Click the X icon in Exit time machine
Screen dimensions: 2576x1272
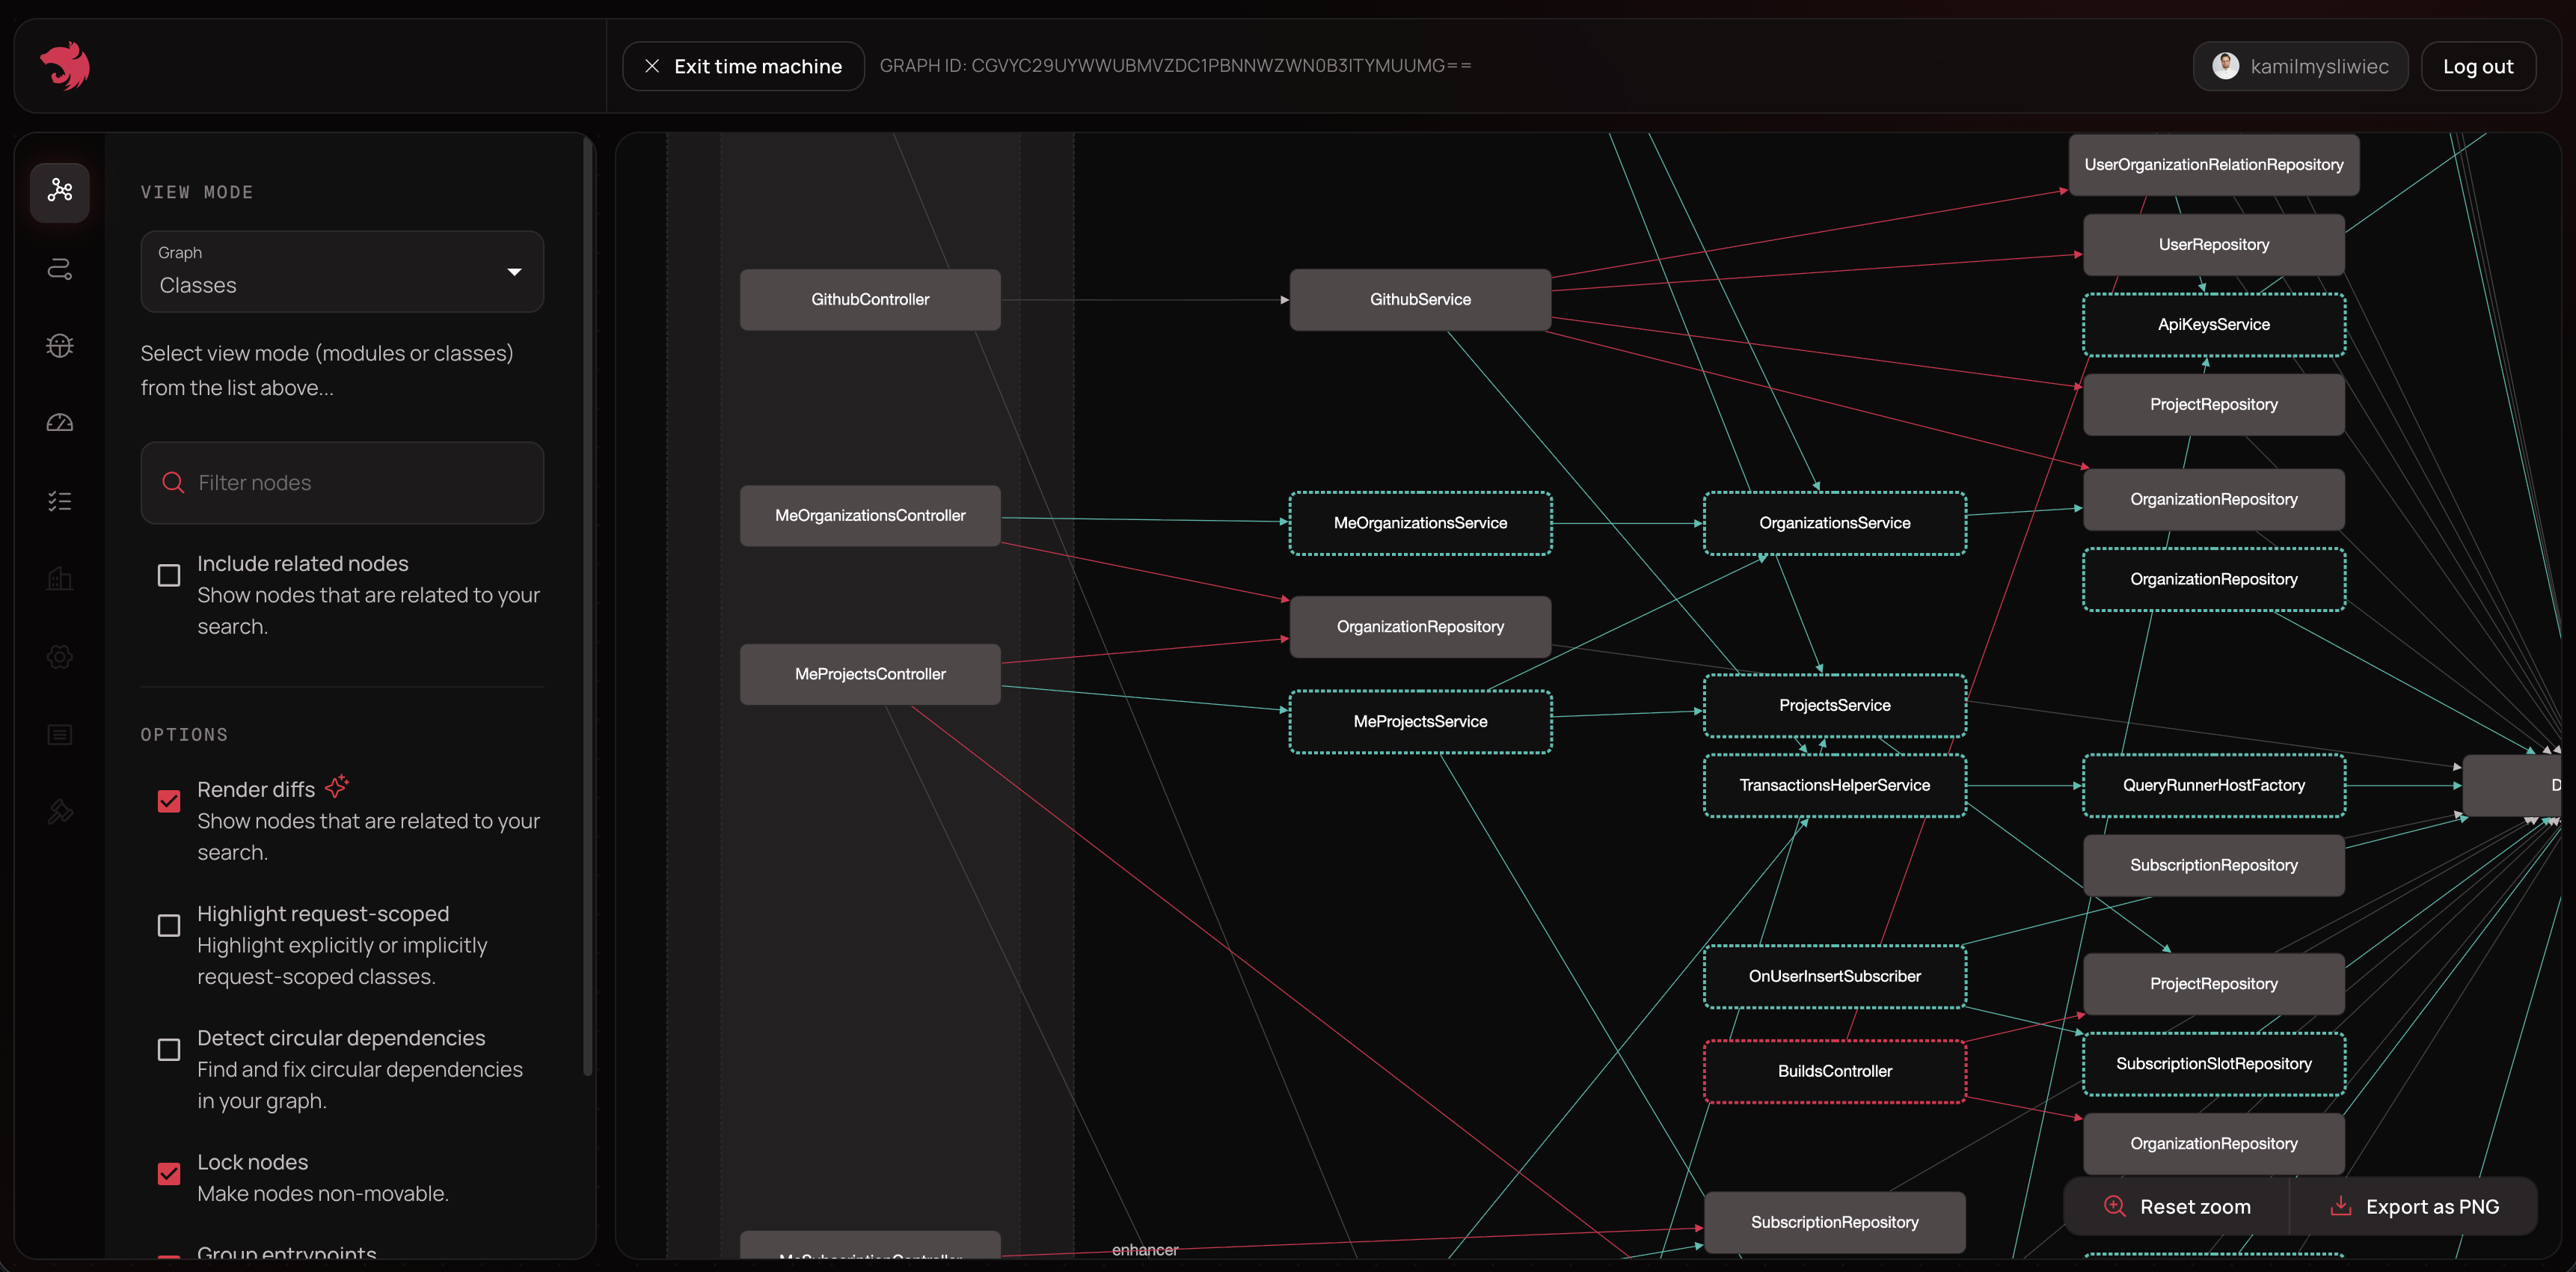pyautogui.click(x=652, y=66)
